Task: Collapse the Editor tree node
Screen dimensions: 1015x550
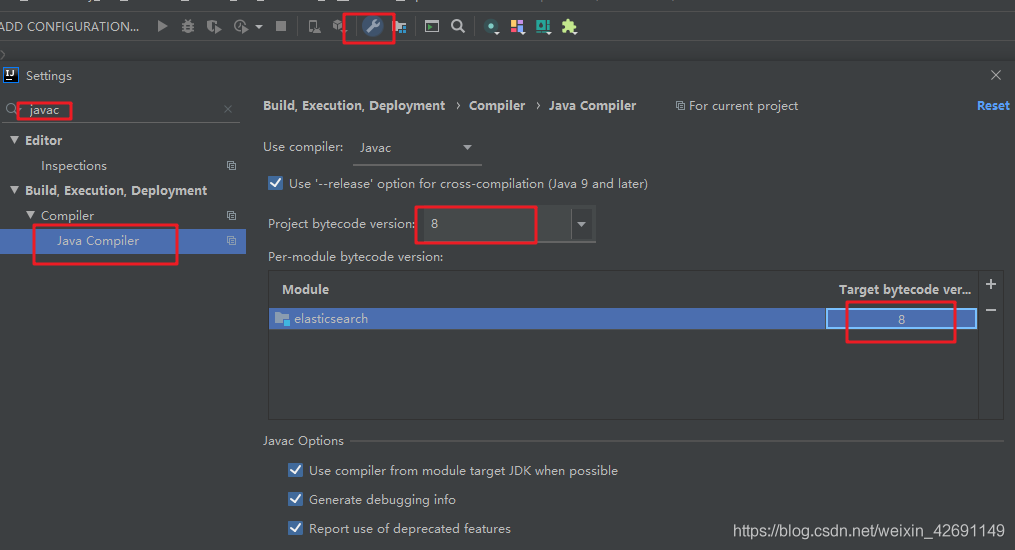Action: [14, 140]
